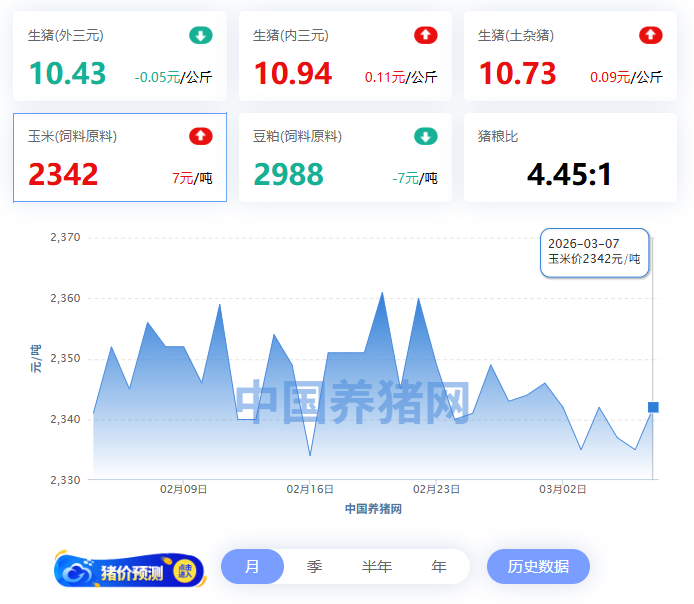Click the 2342 corn price value
The height and width of the screenshot is (604, 694).
(63, 175)
